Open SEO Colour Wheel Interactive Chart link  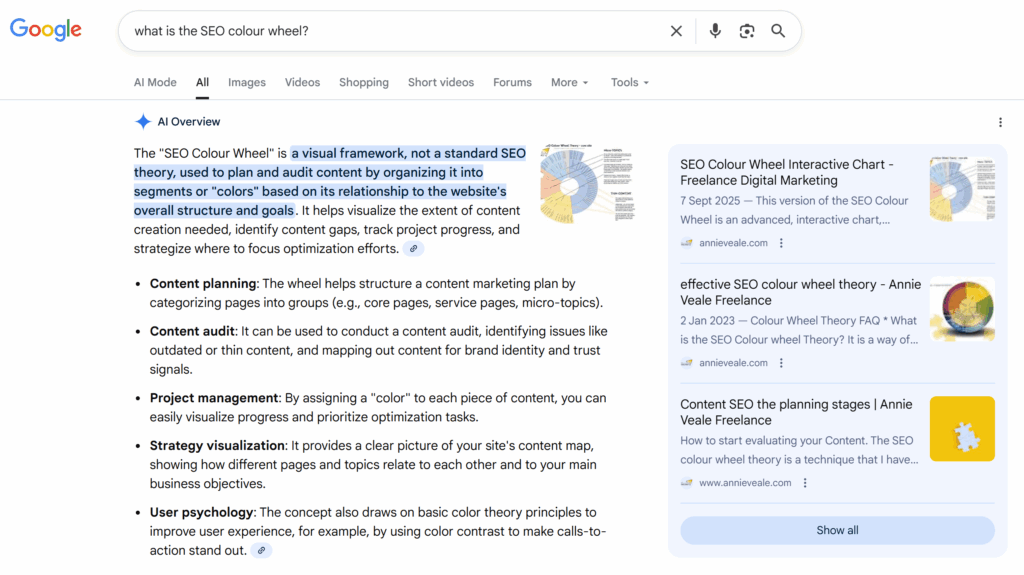tap(787, 172)
